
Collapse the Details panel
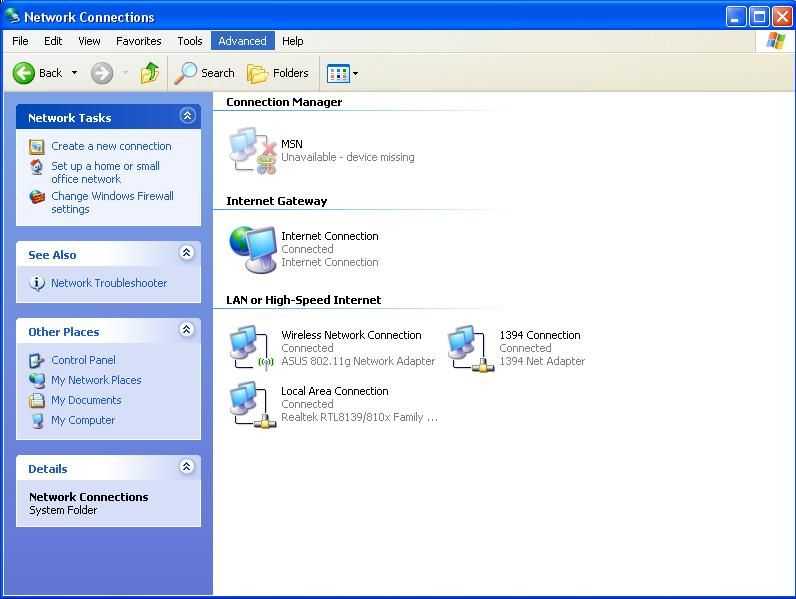point(187,468)
